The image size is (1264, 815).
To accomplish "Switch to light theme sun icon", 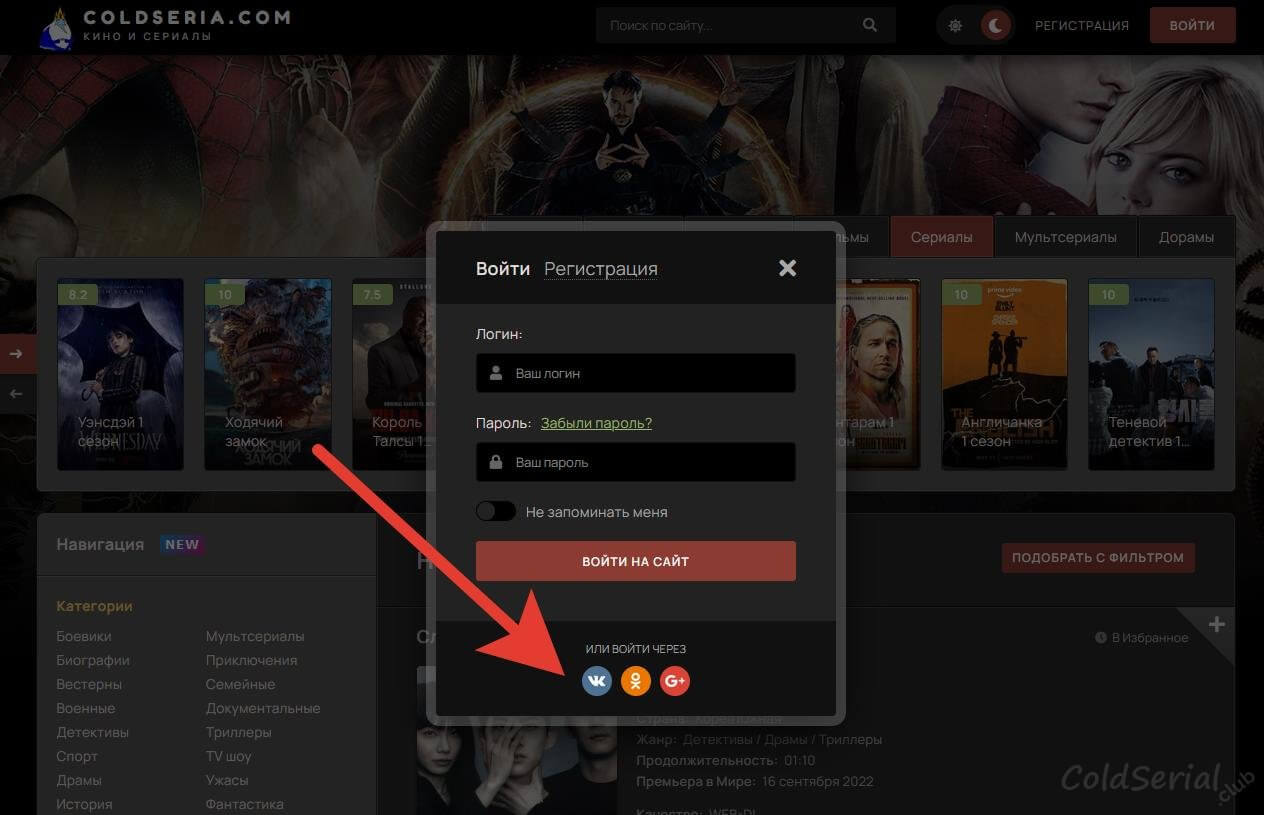I will click(x=956, y=26).
